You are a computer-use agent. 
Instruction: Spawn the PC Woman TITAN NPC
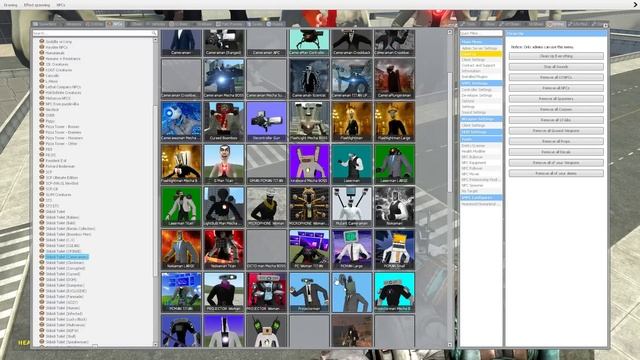point(309,249)
